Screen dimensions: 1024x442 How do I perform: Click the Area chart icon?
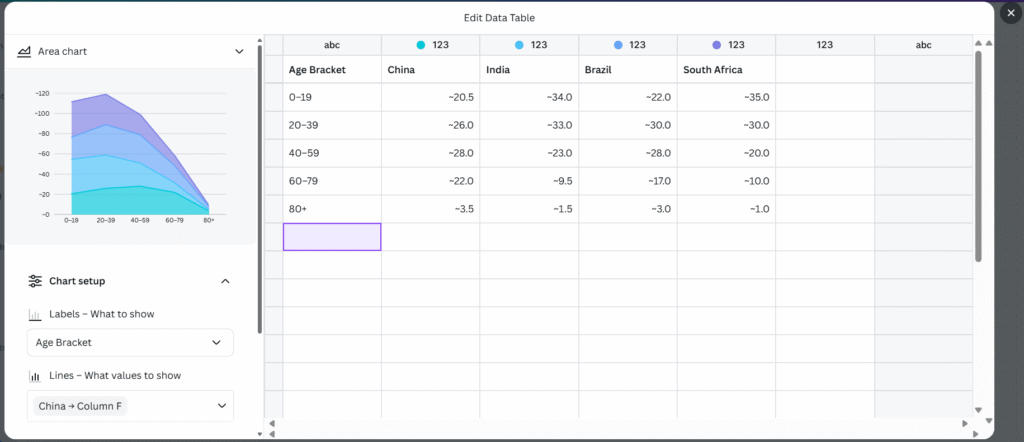[x=24, y=51]
